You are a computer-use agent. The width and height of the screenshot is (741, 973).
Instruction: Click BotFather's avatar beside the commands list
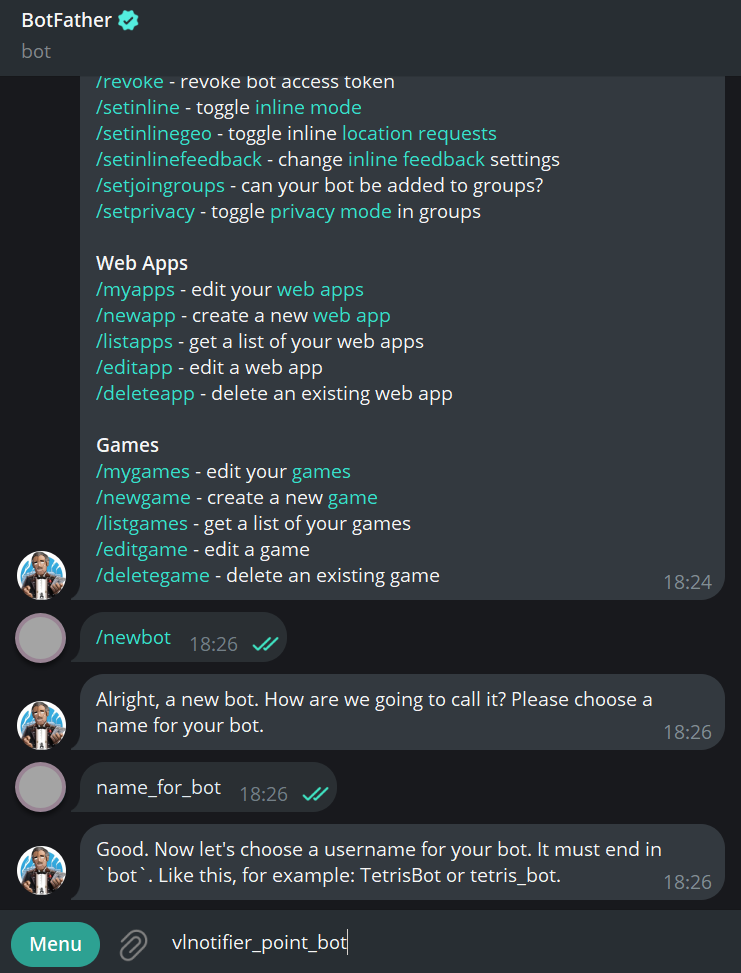point(41,575)
